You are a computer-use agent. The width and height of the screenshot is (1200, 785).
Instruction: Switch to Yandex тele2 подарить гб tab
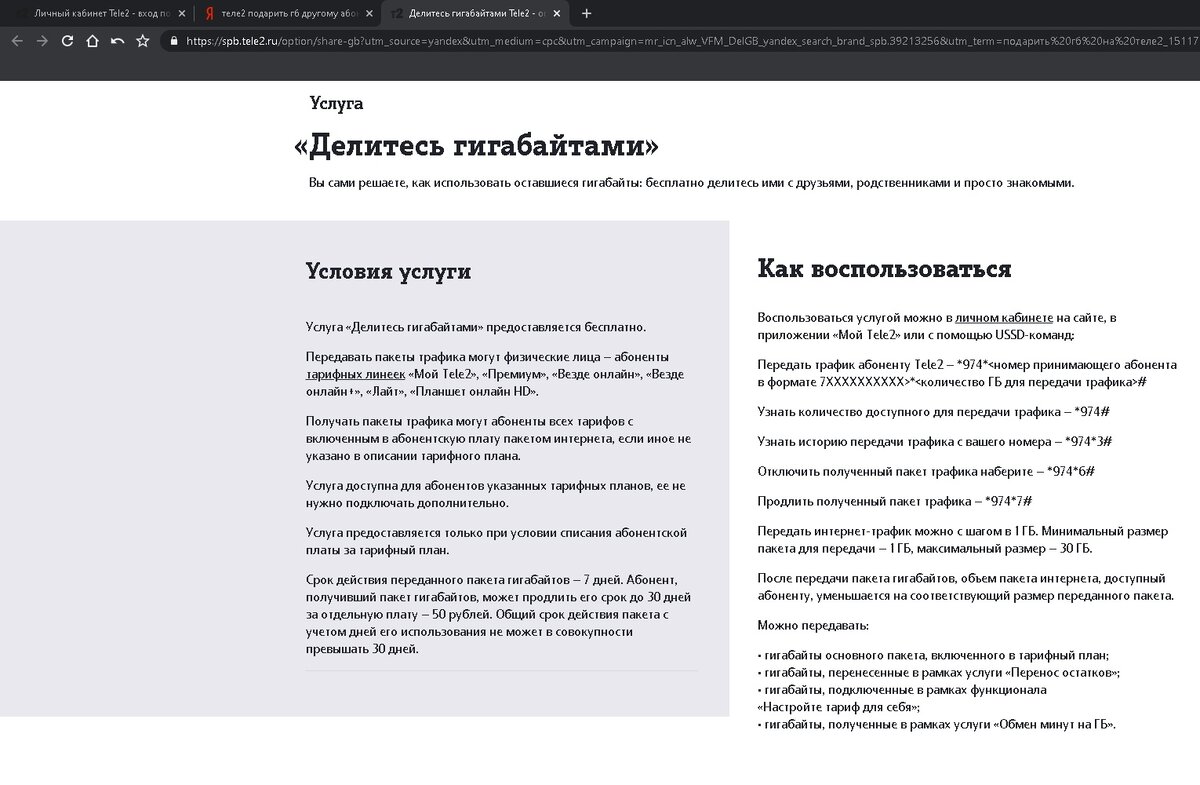tap(286, 13)
